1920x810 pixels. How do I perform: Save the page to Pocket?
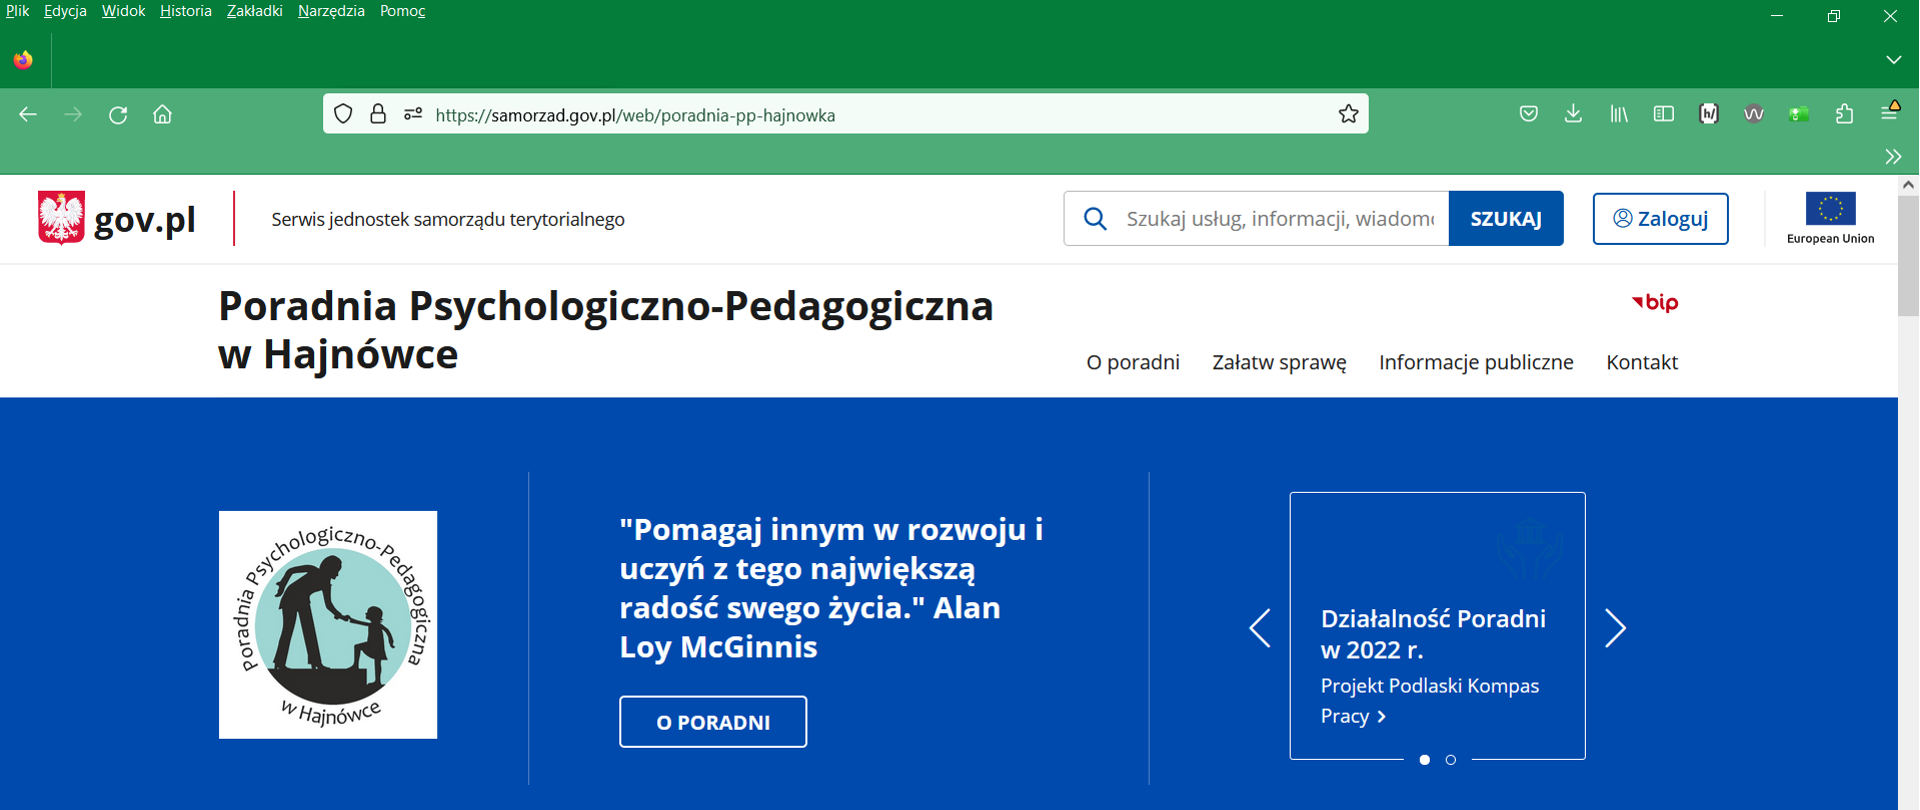pyautogui.click(x=1528, y=114)
